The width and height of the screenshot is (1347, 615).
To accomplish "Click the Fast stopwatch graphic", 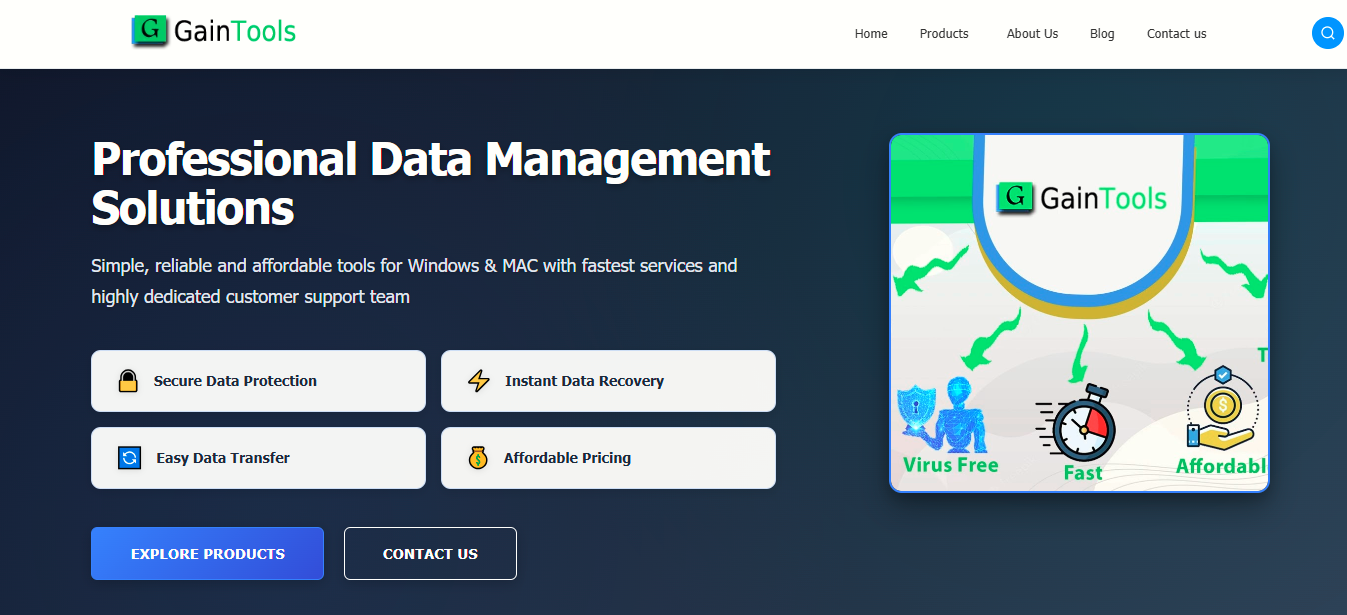I will point(1075,424).
